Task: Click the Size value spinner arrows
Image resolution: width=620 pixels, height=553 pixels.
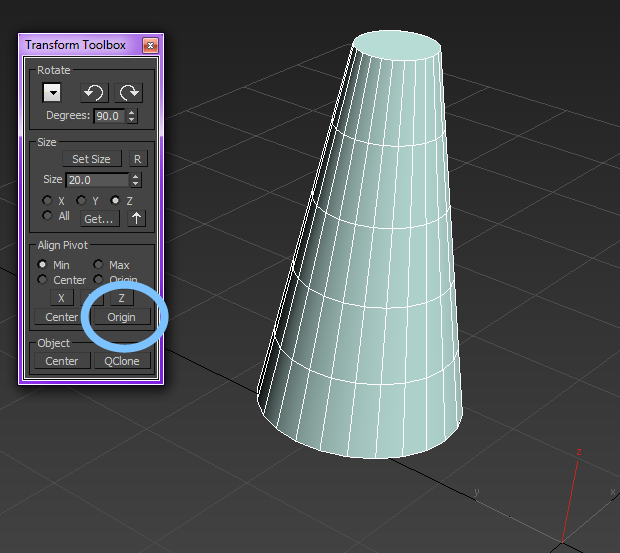Action: point(136,180)
